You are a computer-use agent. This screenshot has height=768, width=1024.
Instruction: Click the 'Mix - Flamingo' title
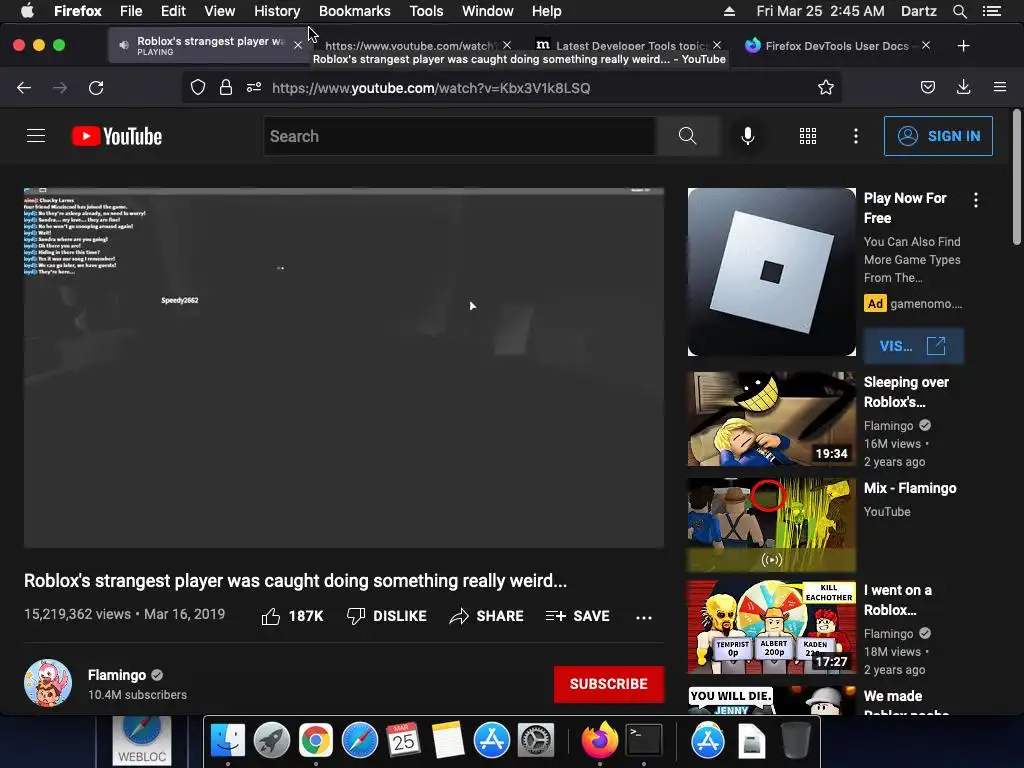tap(910, 488)
